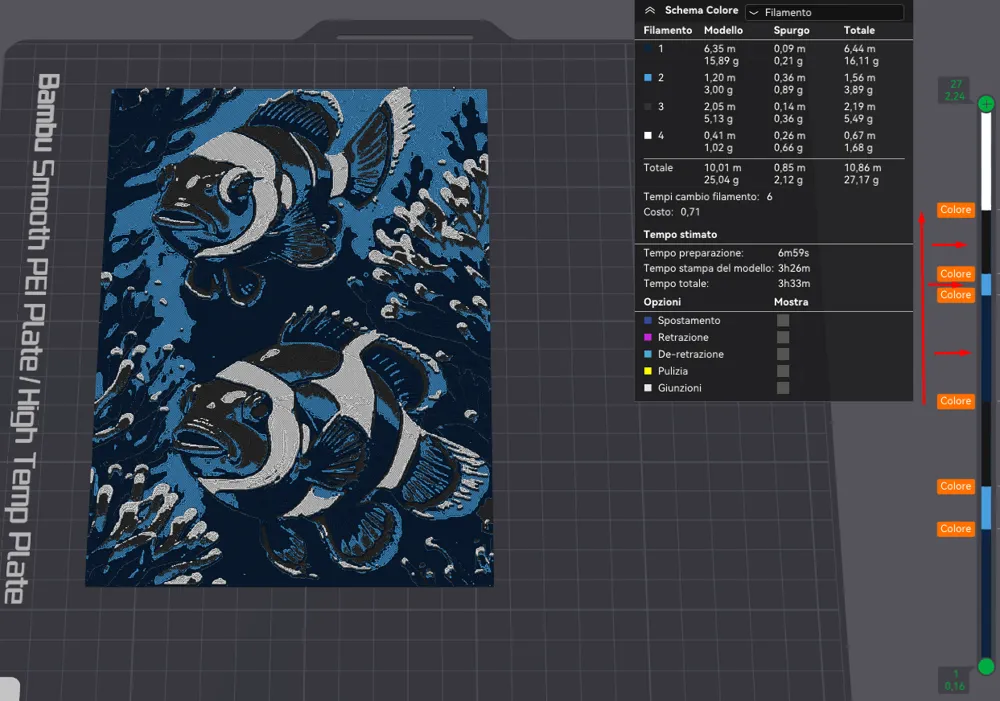Viewport: 1000px width, 701px height.
Task: Select the Schema Colore panel title
Action: click(x=702, y=10)
